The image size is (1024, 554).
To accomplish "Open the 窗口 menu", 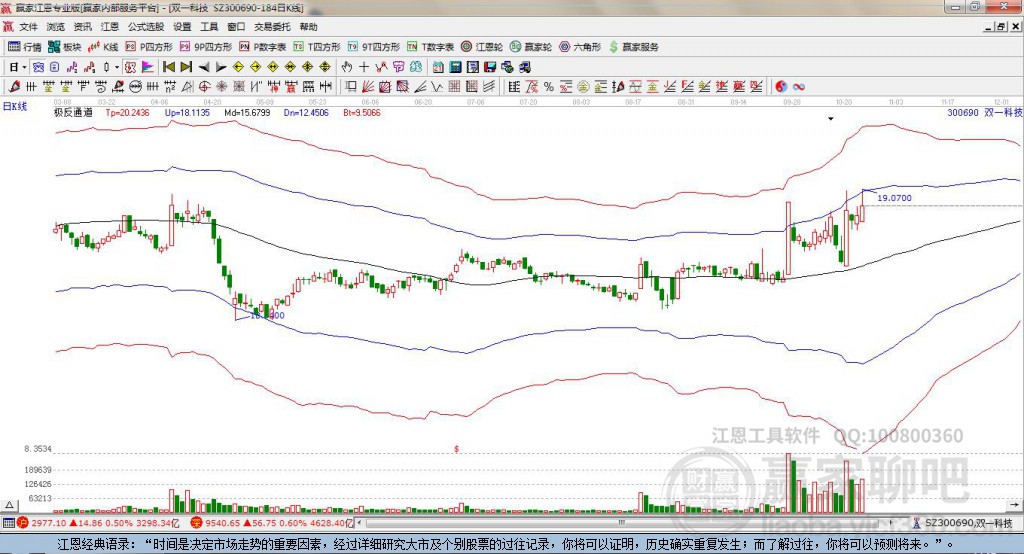I will click(x=236, y=27).
